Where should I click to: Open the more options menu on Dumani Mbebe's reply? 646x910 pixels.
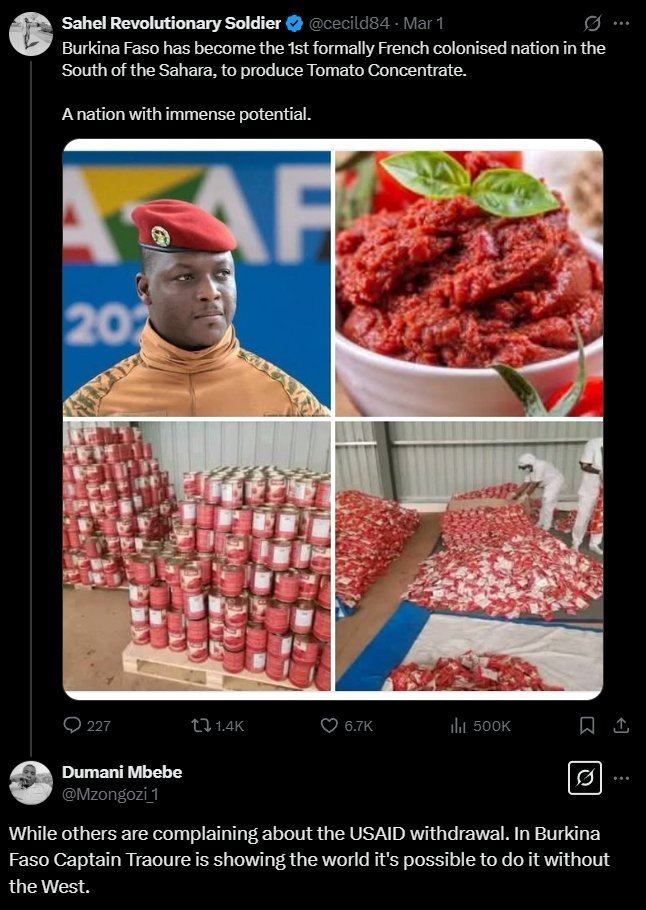pyautogui.click(x=621, y=778)
